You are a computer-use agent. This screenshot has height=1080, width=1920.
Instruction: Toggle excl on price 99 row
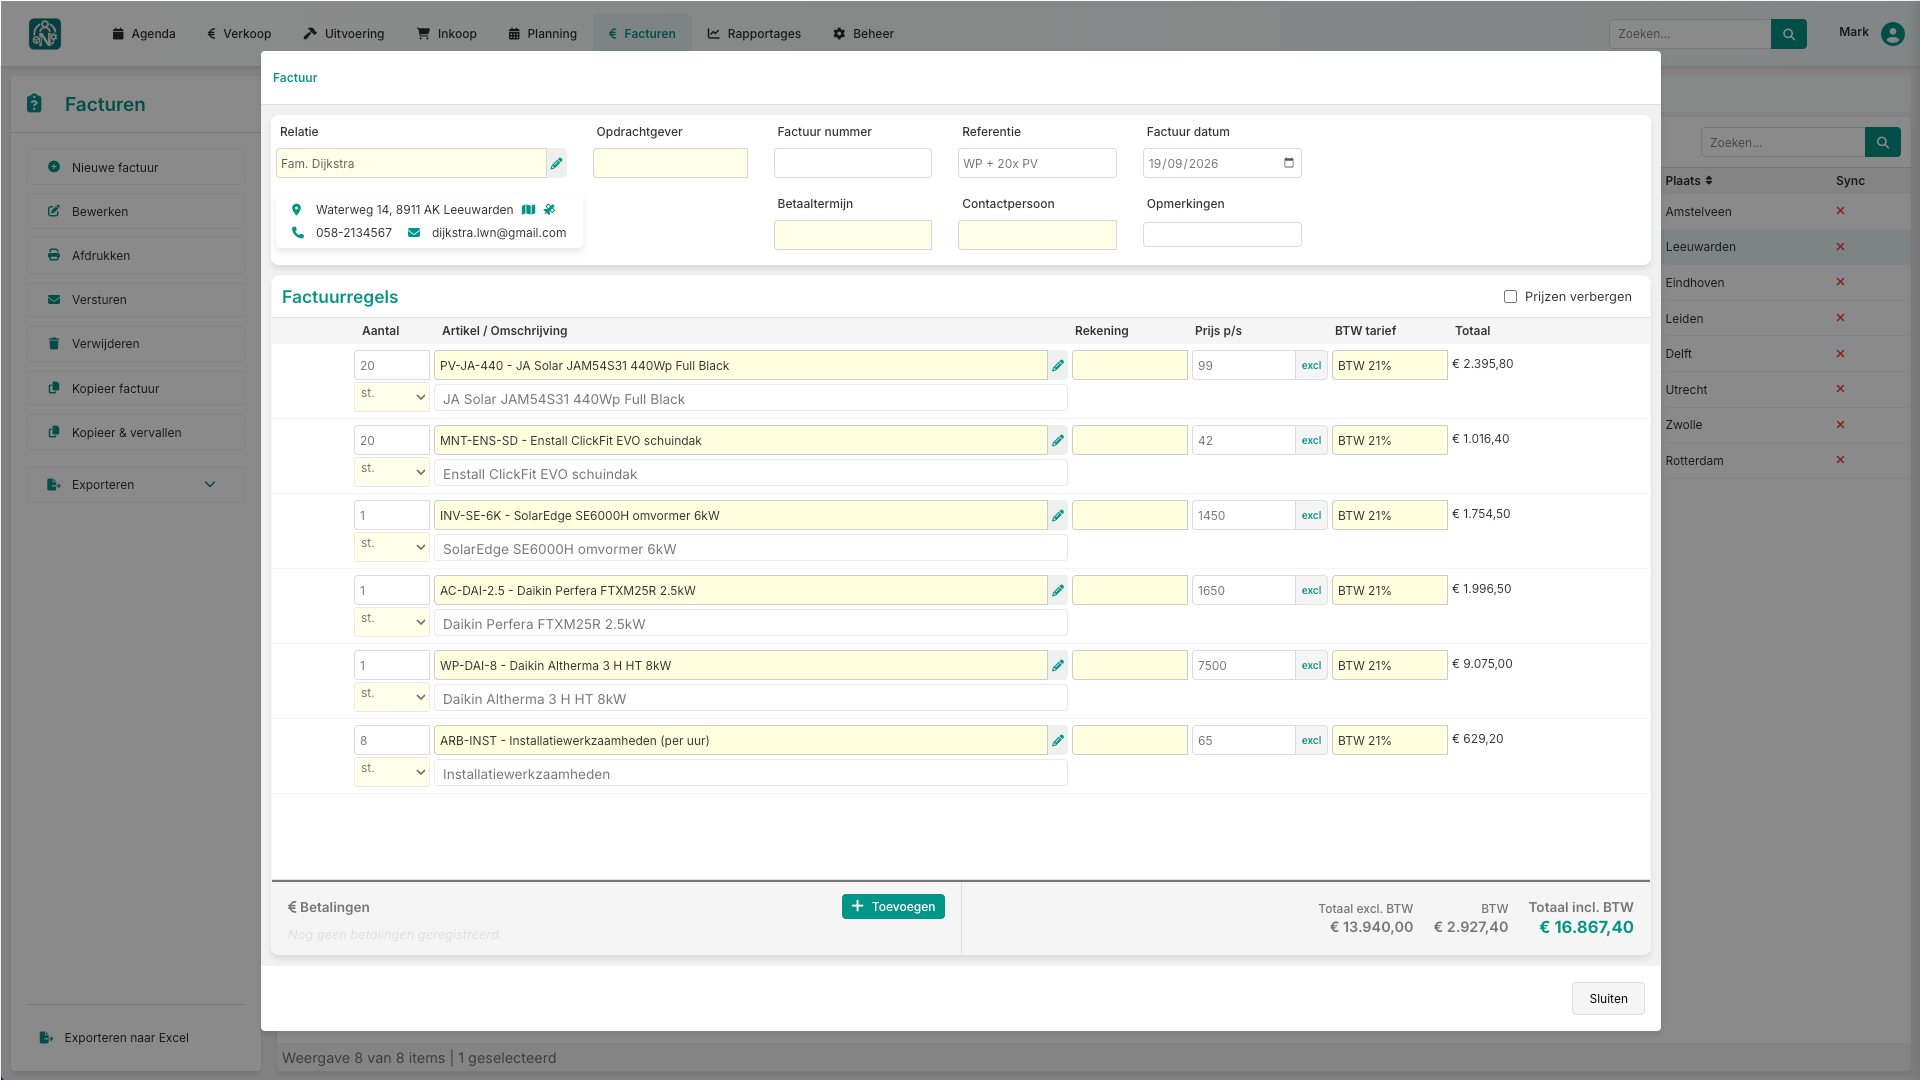1311,366
